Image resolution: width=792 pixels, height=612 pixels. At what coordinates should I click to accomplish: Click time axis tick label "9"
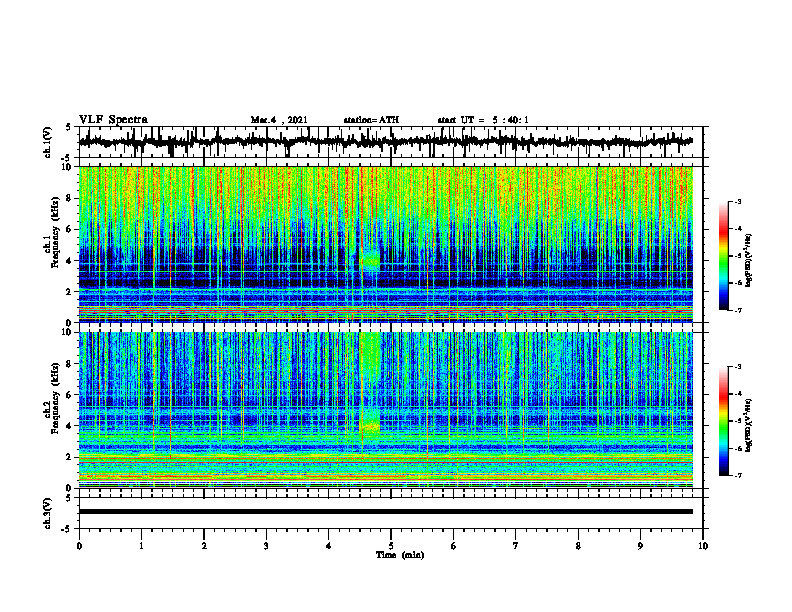pyautogui.click(x=640, y=546)
